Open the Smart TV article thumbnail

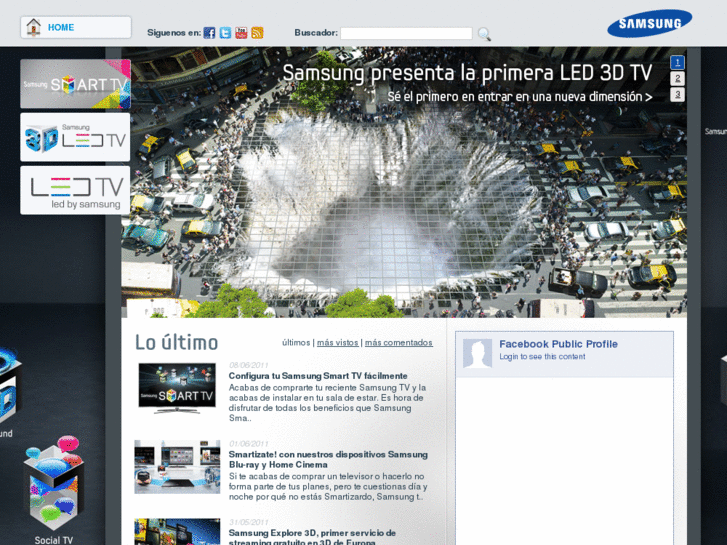(x=177, y=388)
